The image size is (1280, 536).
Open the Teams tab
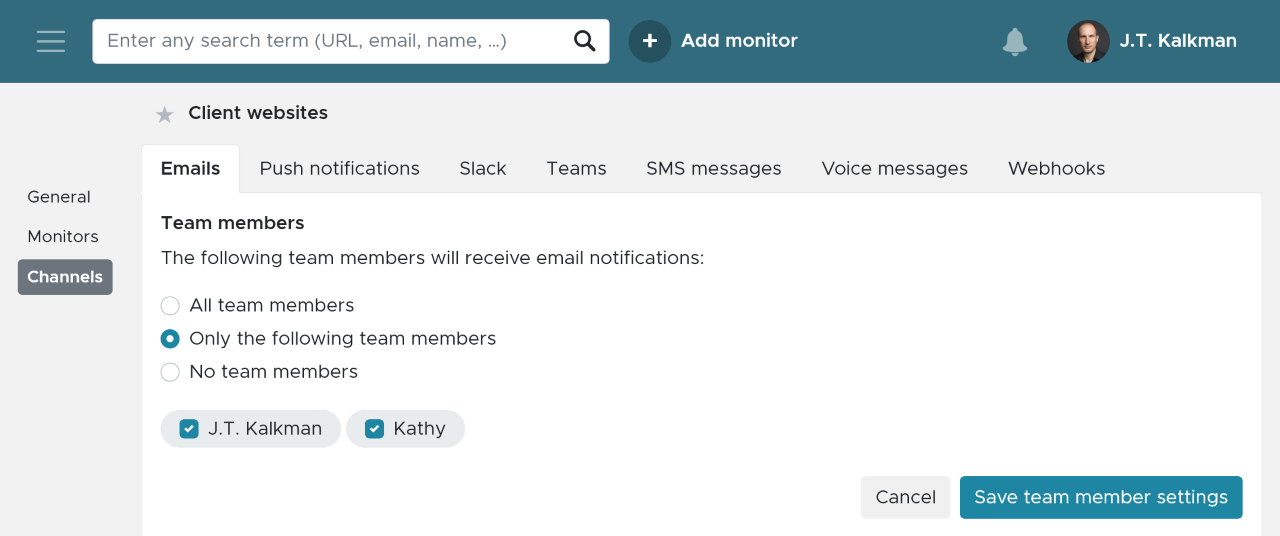(576, 169)
